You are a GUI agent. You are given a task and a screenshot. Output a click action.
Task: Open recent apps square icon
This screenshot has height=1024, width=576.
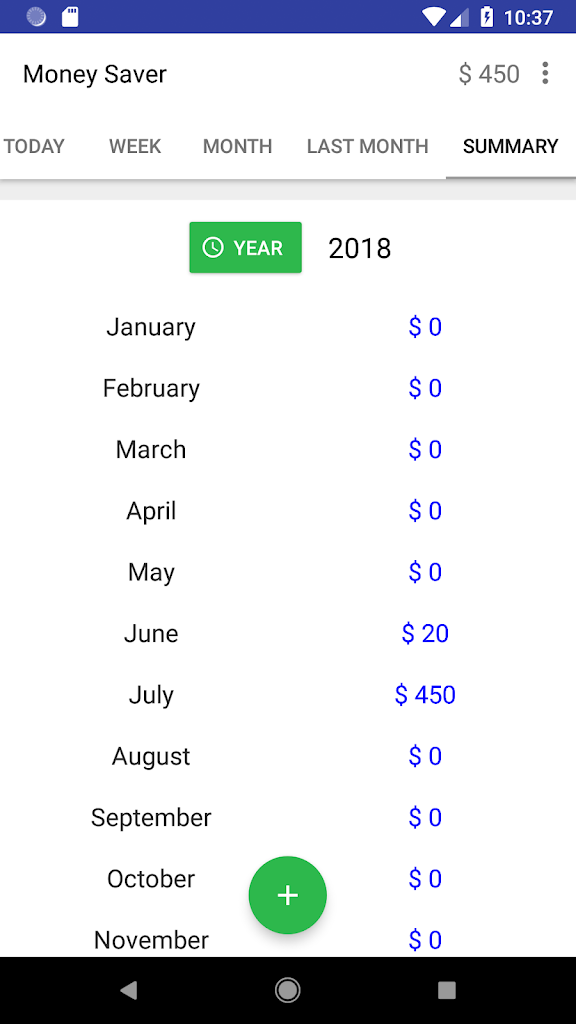click(x=447, y=990)
